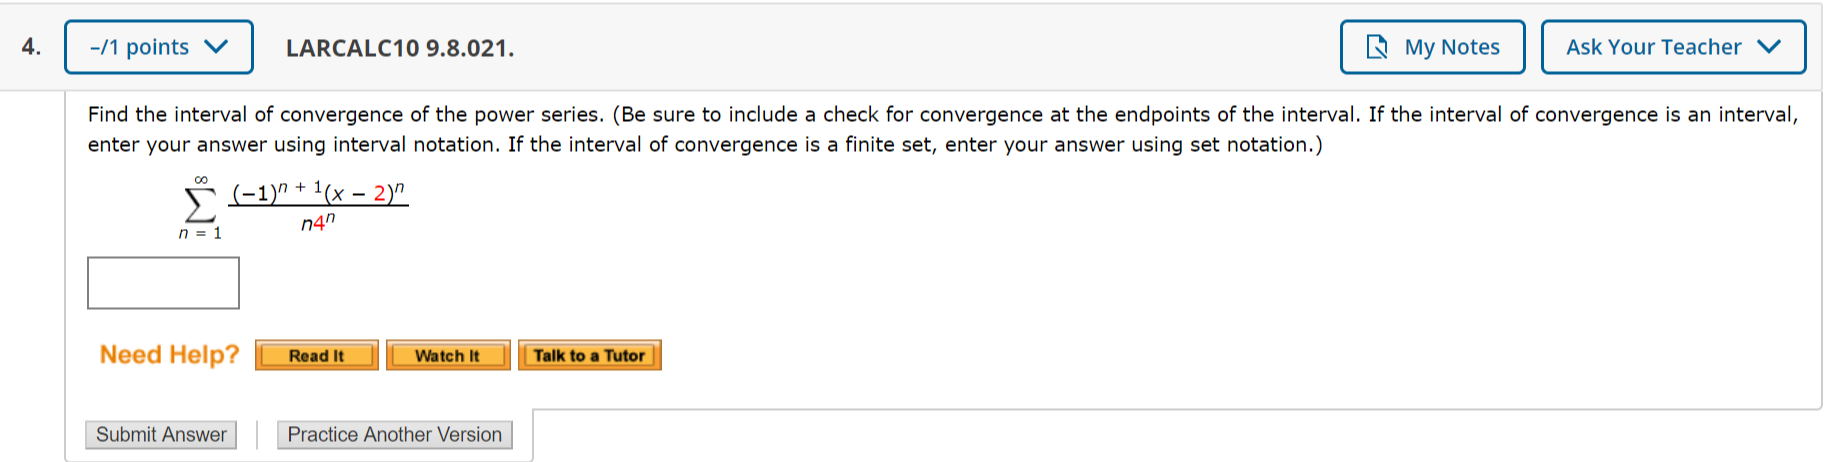Viewport: 1827px width, 462px height.
Task: Click the Ask Your Teacher chevron arrow
Action: pos(1768,47)
